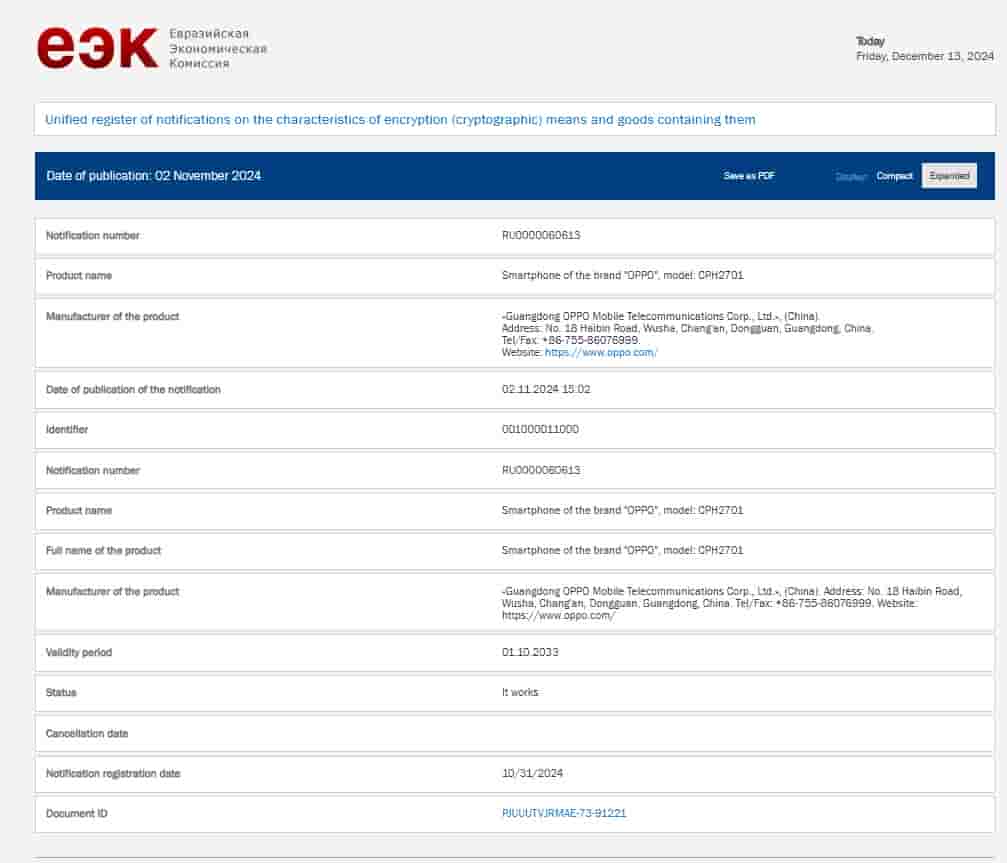Switch display mode to Compact
The height and width of the screenshot is (863, 1007).
point(893,175)
